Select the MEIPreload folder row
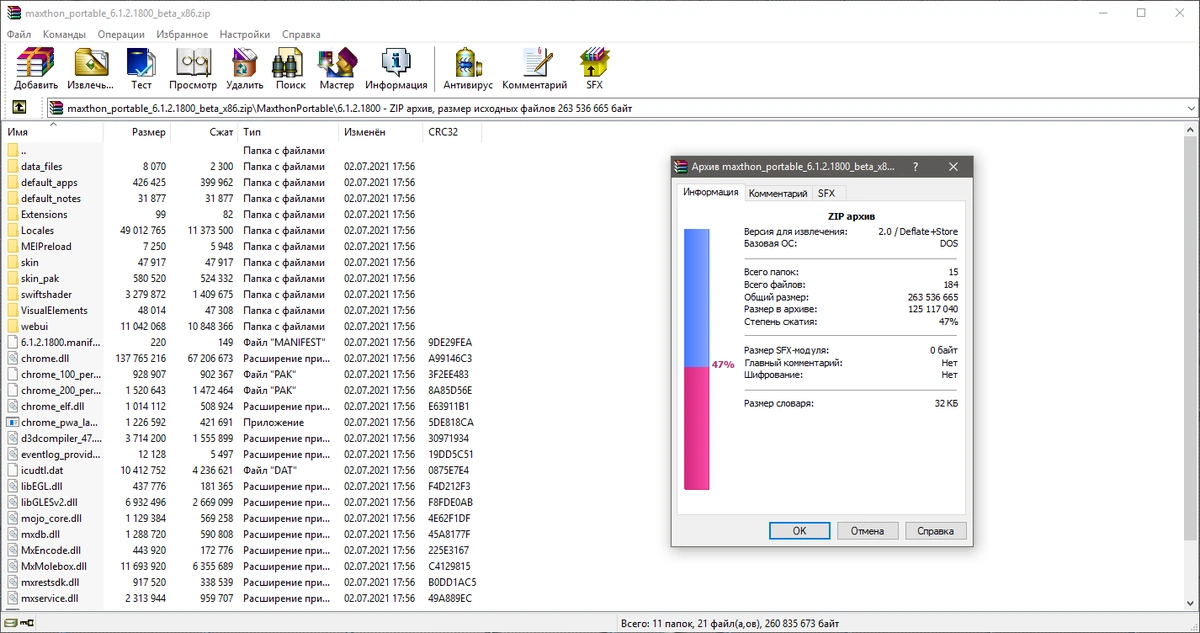 [241, 246]
